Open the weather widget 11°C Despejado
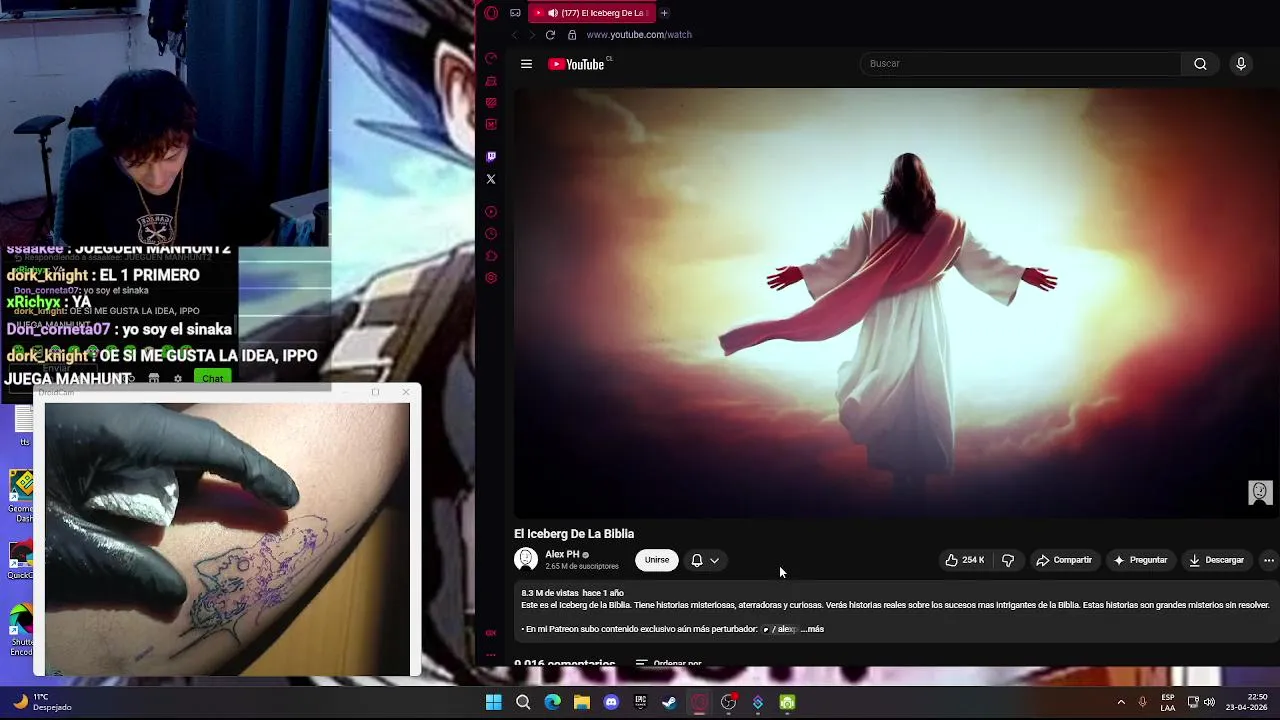The height and width of the screenshot is (720, 1280). [x=42, y=702]
